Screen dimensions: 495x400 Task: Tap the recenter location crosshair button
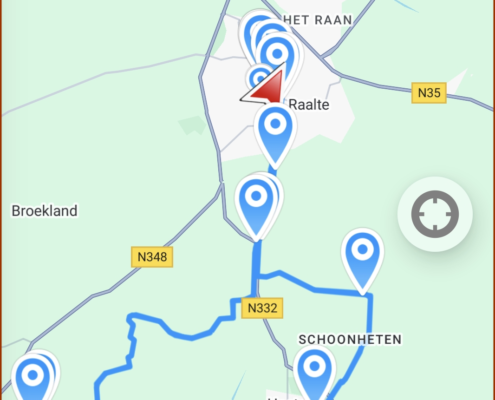pyautogui.click(x=435, y=214)
